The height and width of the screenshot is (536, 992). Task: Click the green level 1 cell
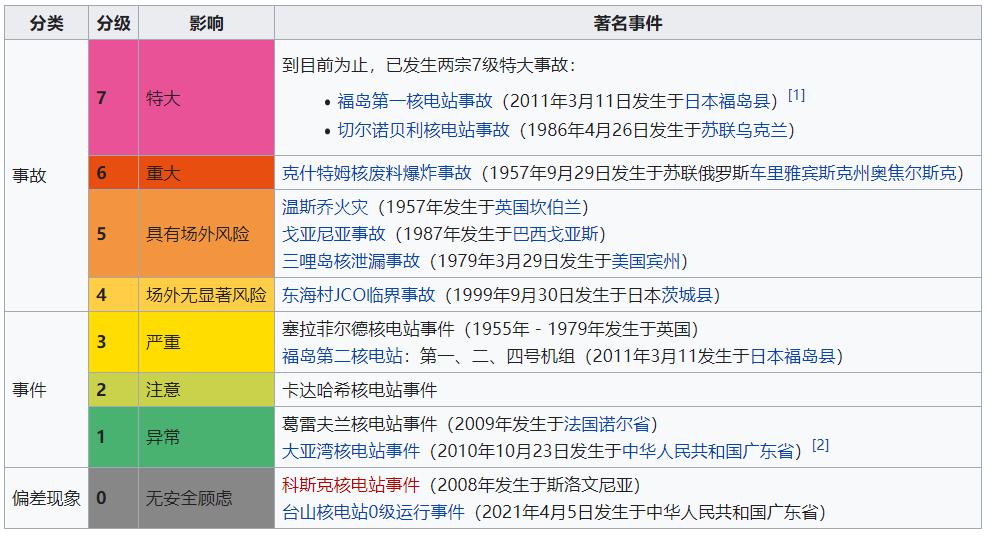114,437
